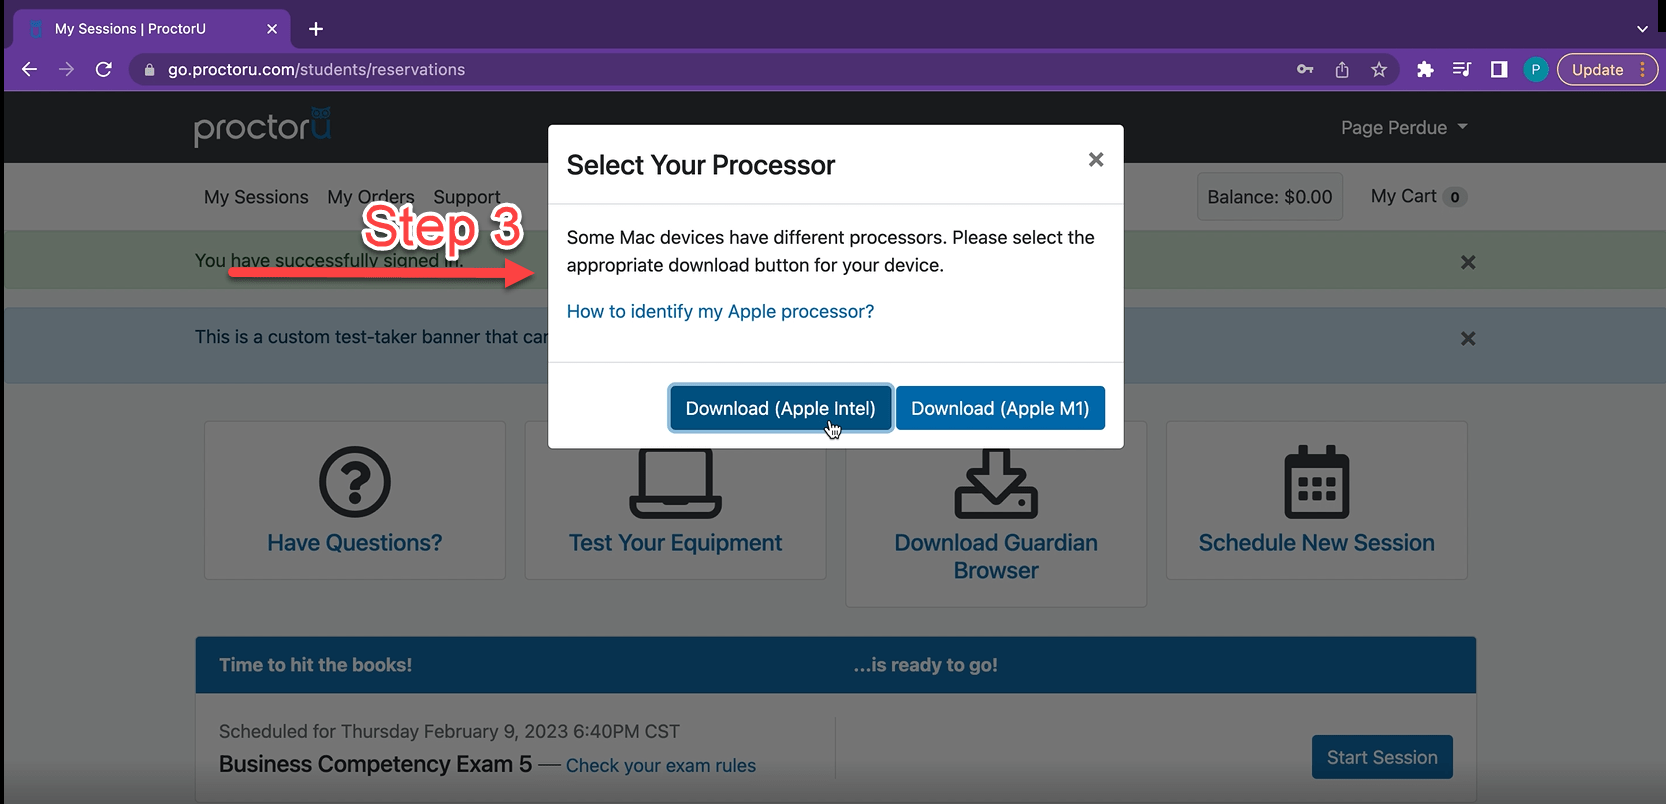
Task: Click the ProctorU logo
Action: point(263,127)
